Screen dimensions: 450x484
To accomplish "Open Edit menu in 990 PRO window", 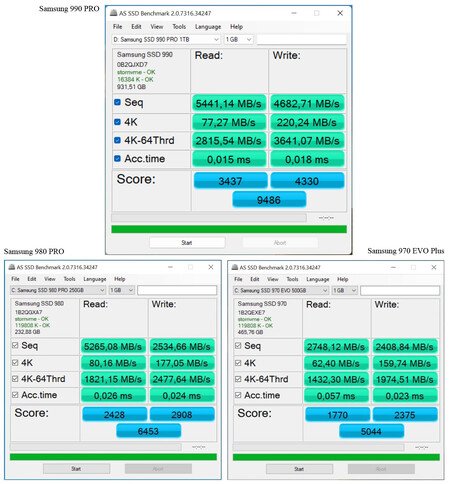I will click(136, 26).
